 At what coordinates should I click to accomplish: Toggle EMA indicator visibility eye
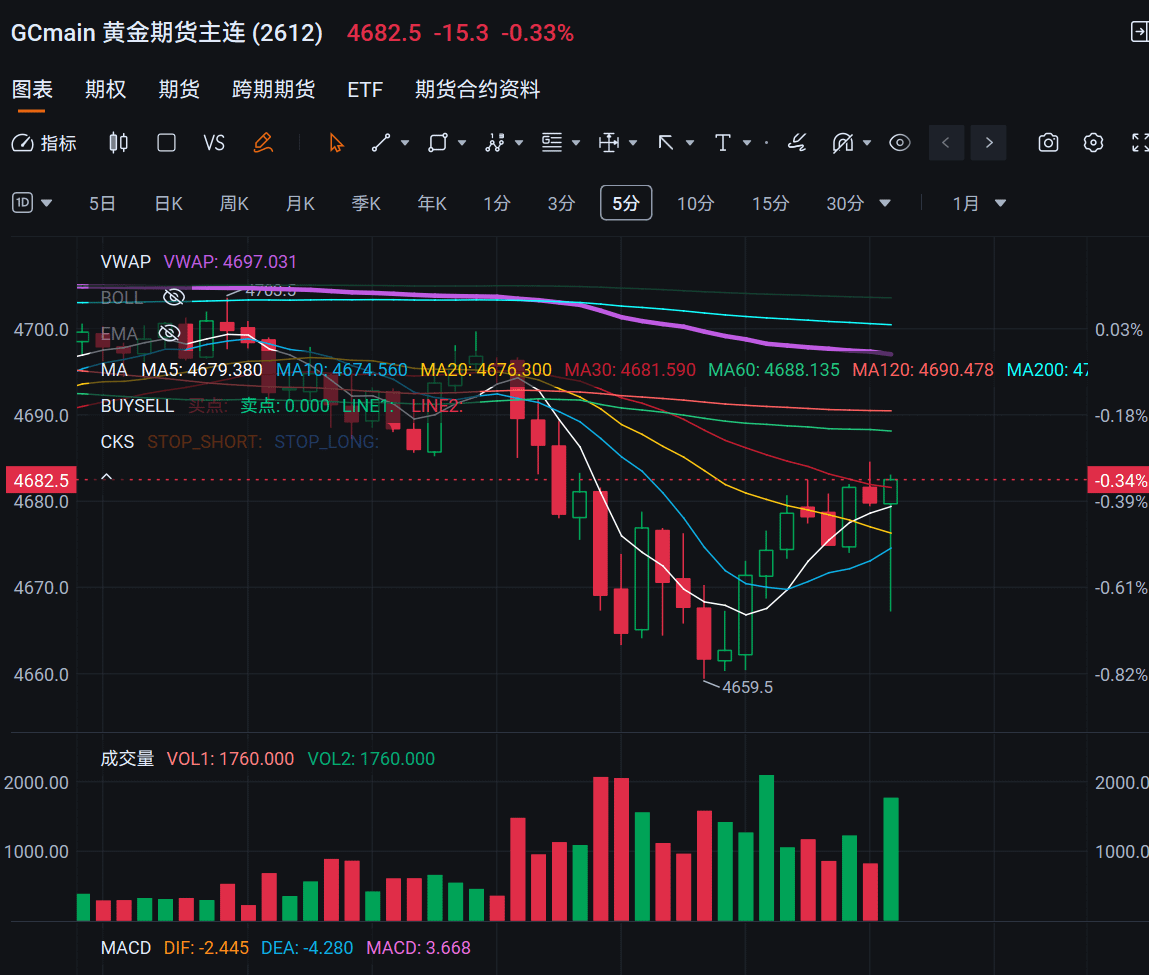pos(169,333)
